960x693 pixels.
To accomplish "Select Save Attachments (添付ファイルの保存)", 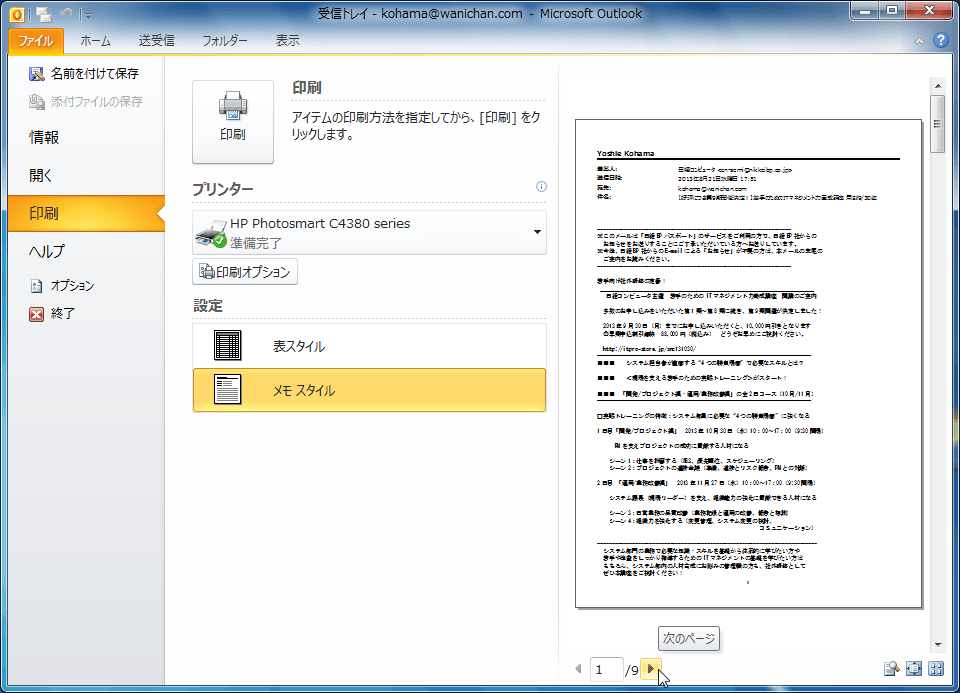I will click(86, 102).
